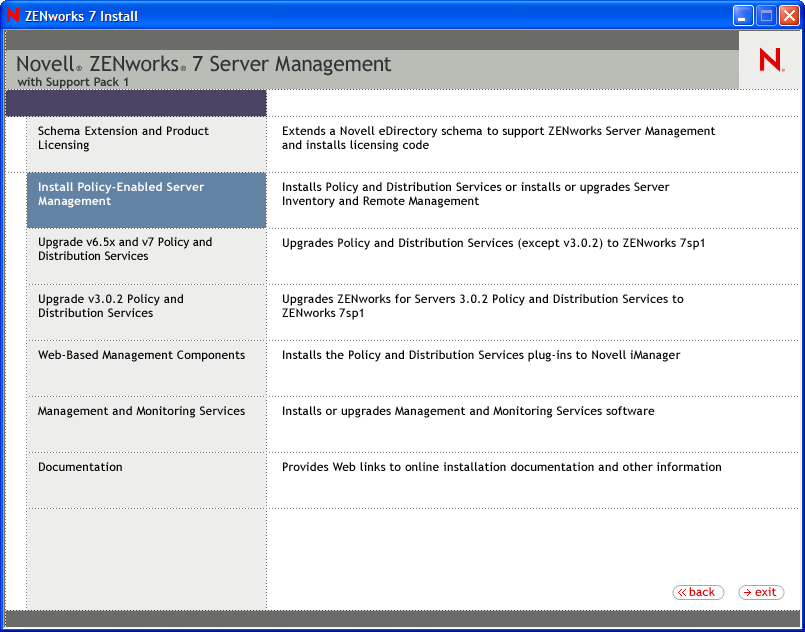Image resolution: width=805 pixels, height=632 pixels.
Task: Click the eDirectory schema extension description text
Action: pyautogui.click(x=500, y=139)
